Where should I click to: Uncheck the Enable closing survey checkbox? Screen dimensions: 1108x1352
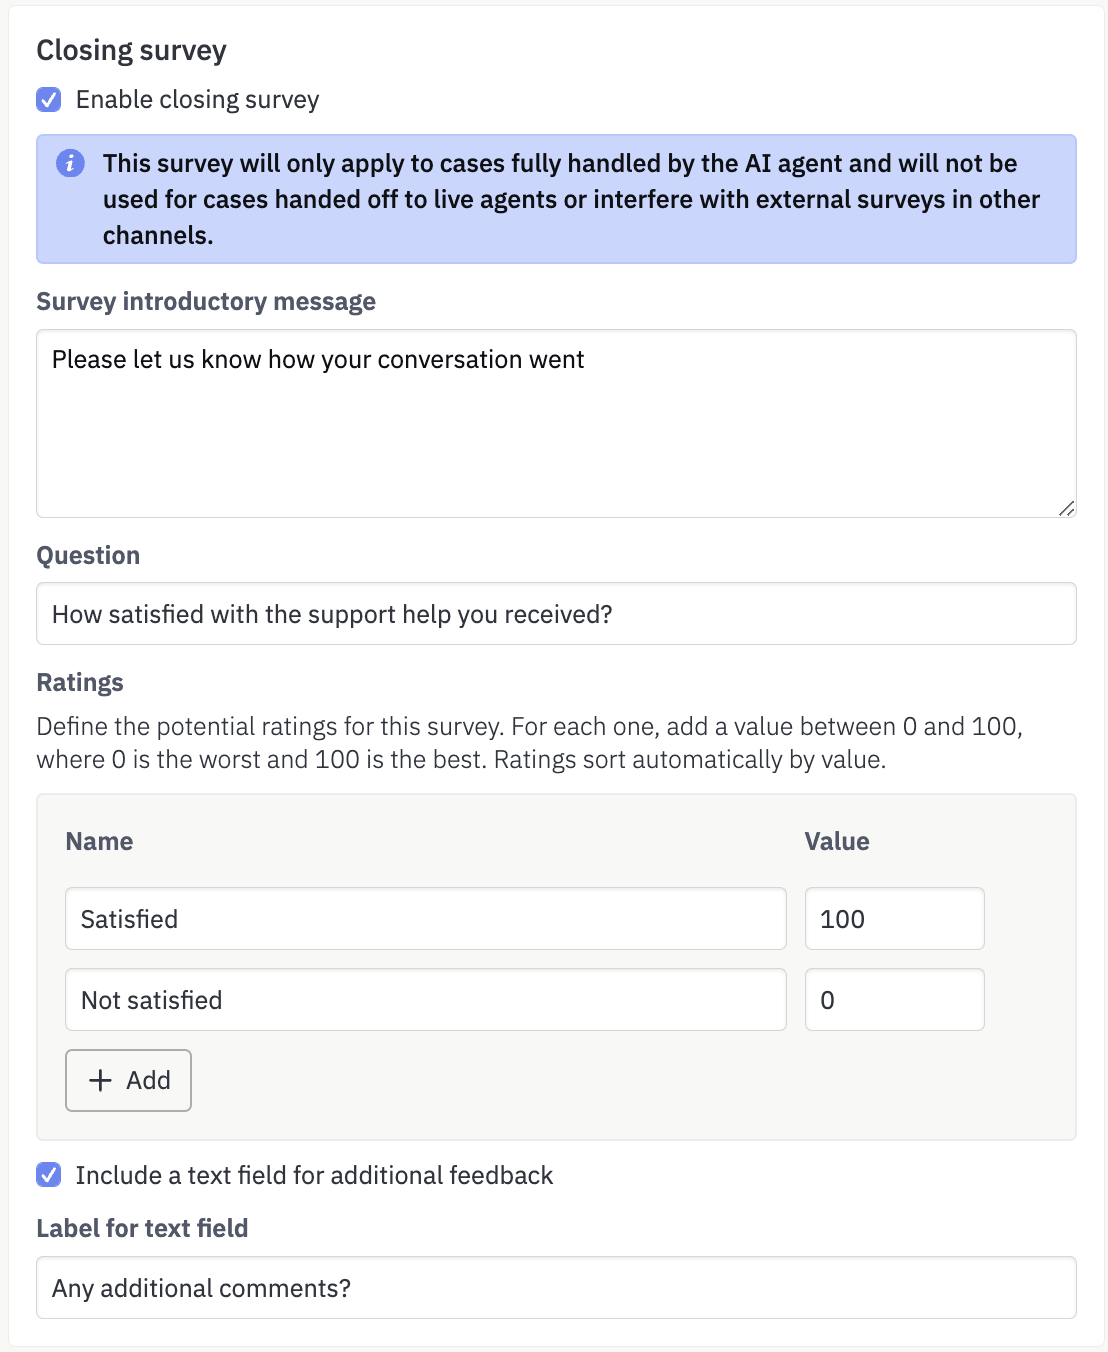pyautogui.click(x=49, y=99)
